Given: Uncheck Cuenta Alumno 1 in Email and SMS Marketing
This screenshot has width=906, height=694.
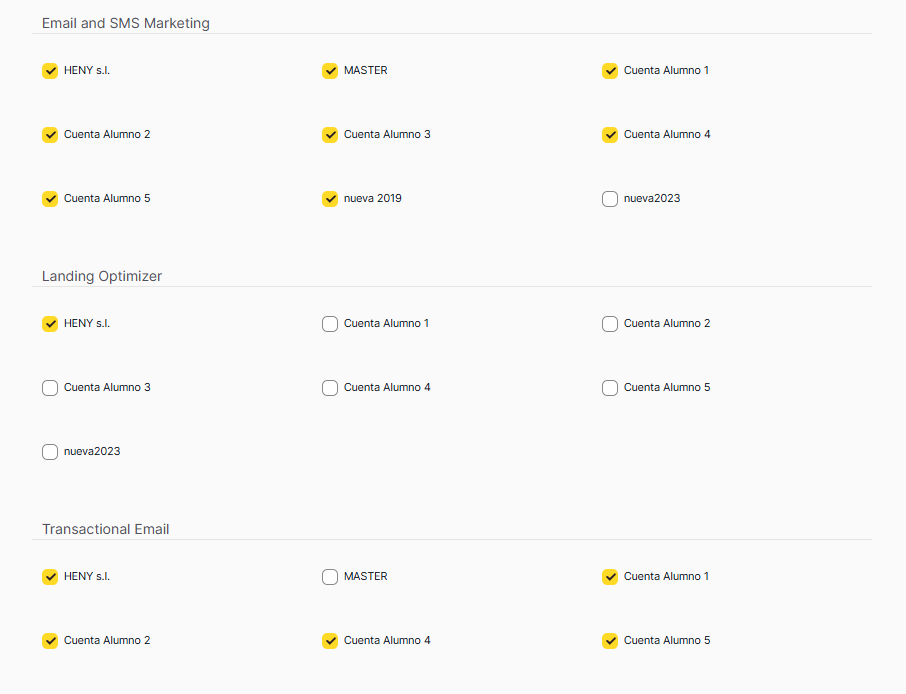Looking at the screenshot, I should [610, 71].
